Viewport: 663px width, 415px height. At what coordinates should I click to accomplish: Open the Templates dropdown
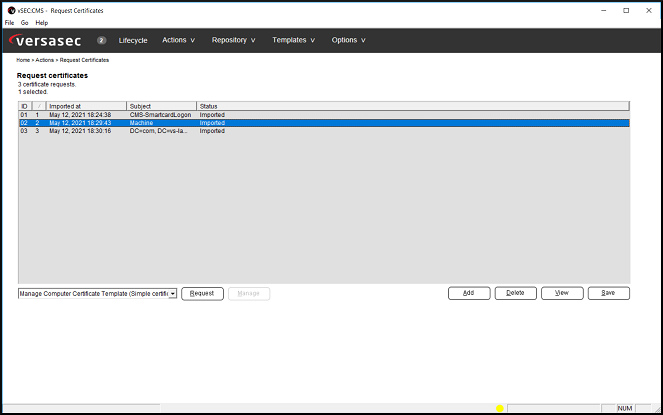(293, 40)
